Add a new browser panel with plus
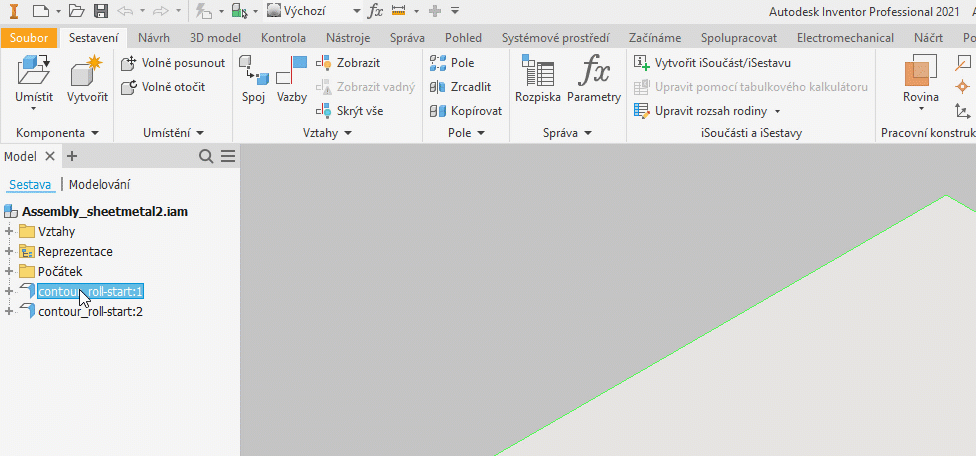Screen dimensions: 976x456 point(71,156)
